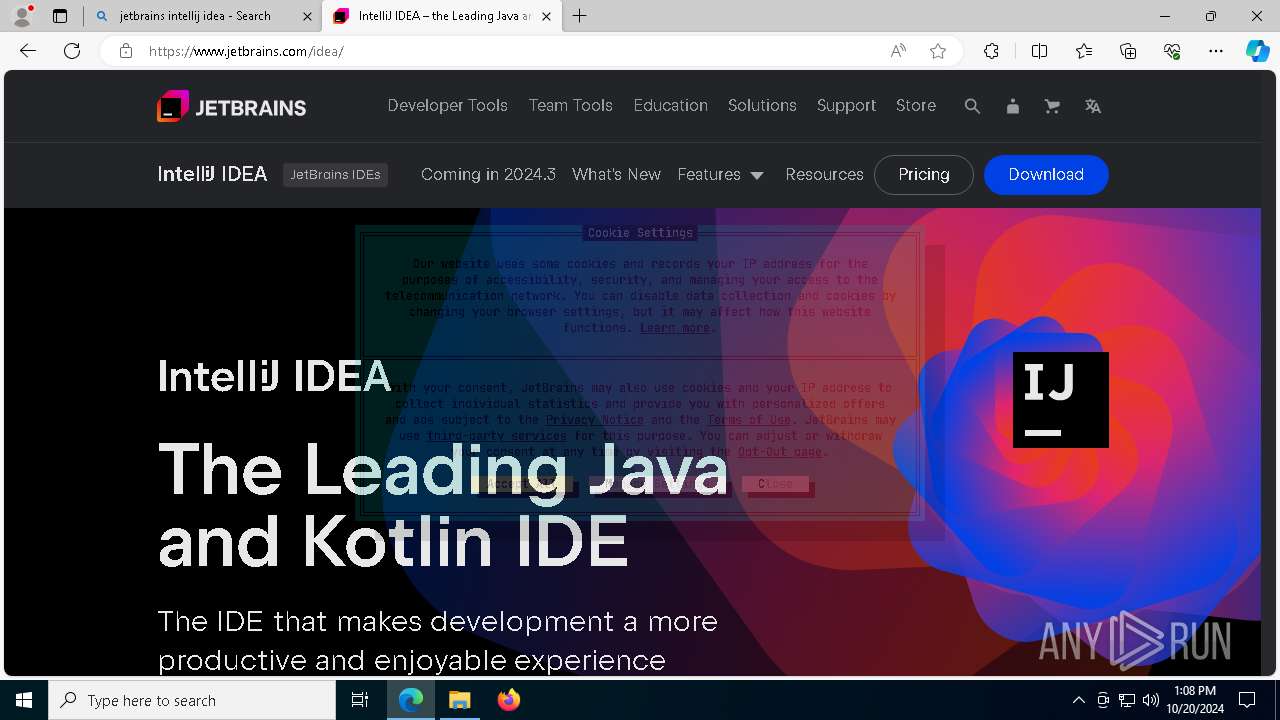Viewport: 1280px width, 720px height.
Task: Expand the Features dropdown
Action: tap(720, 175)
